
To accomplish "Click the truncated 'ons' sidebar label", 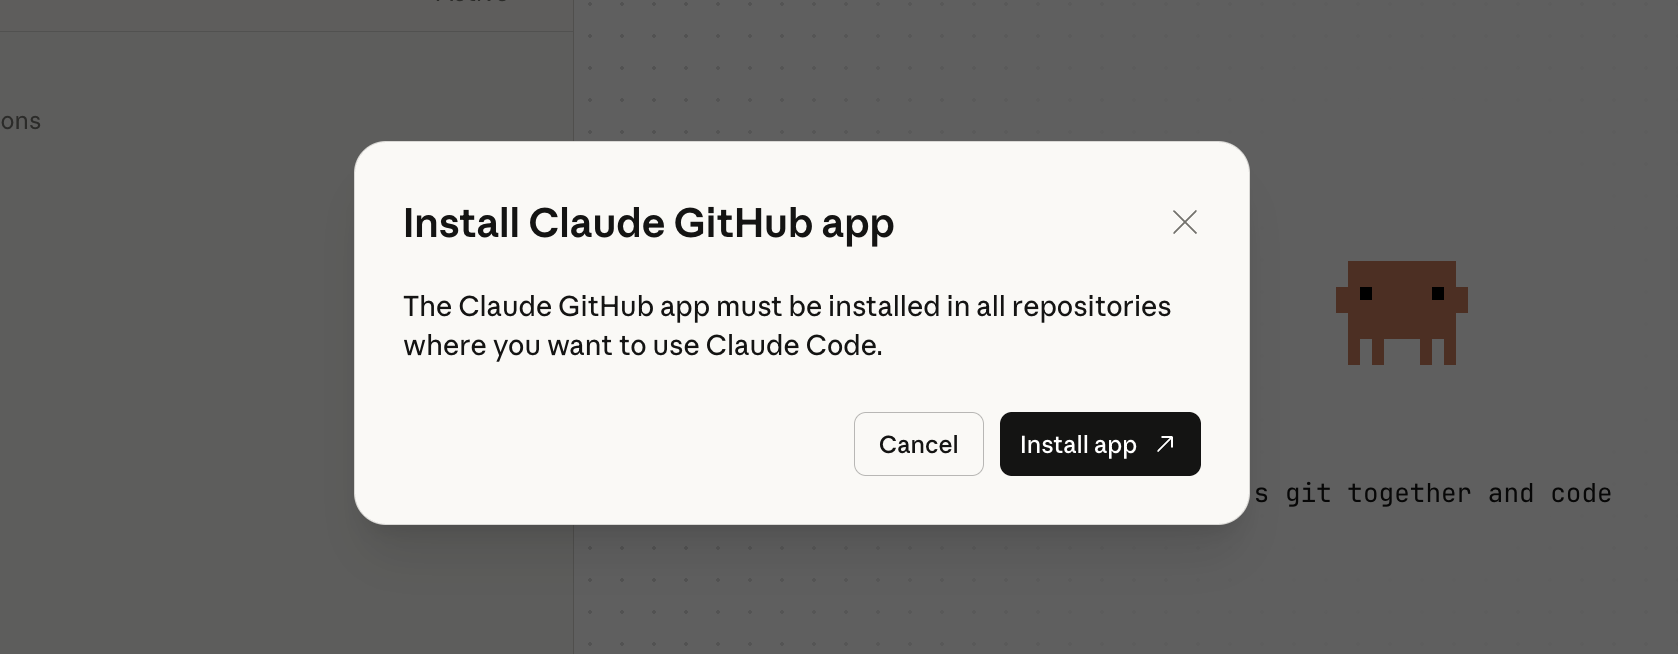I will pos(21,122).
